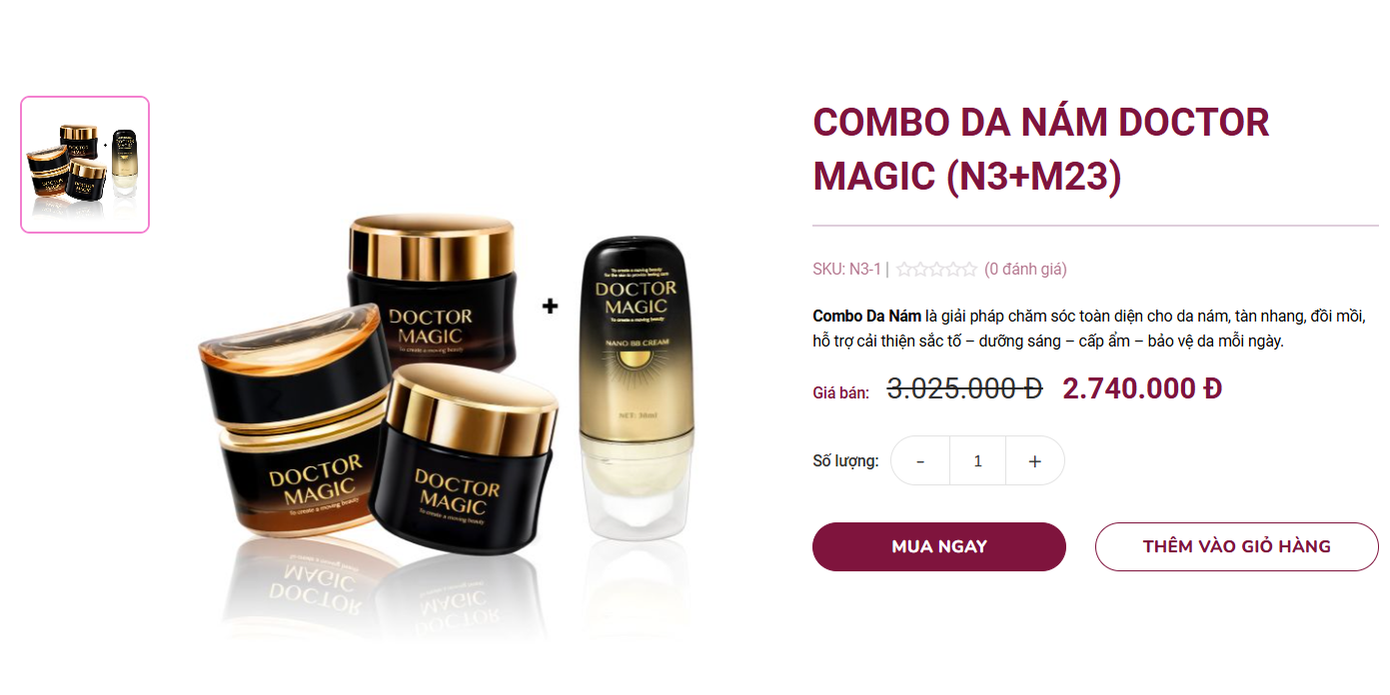The image size is (1390, 695).
Task: Select the product combo thumbnail
Action: click(85, 165)
